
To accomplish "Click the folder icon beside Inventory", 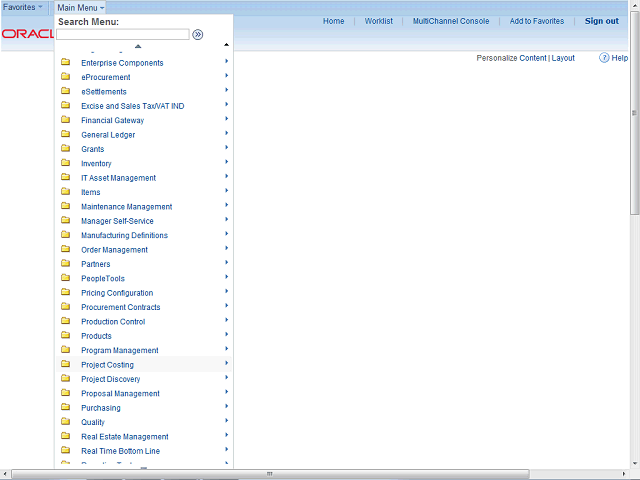I will click(65, 163).
